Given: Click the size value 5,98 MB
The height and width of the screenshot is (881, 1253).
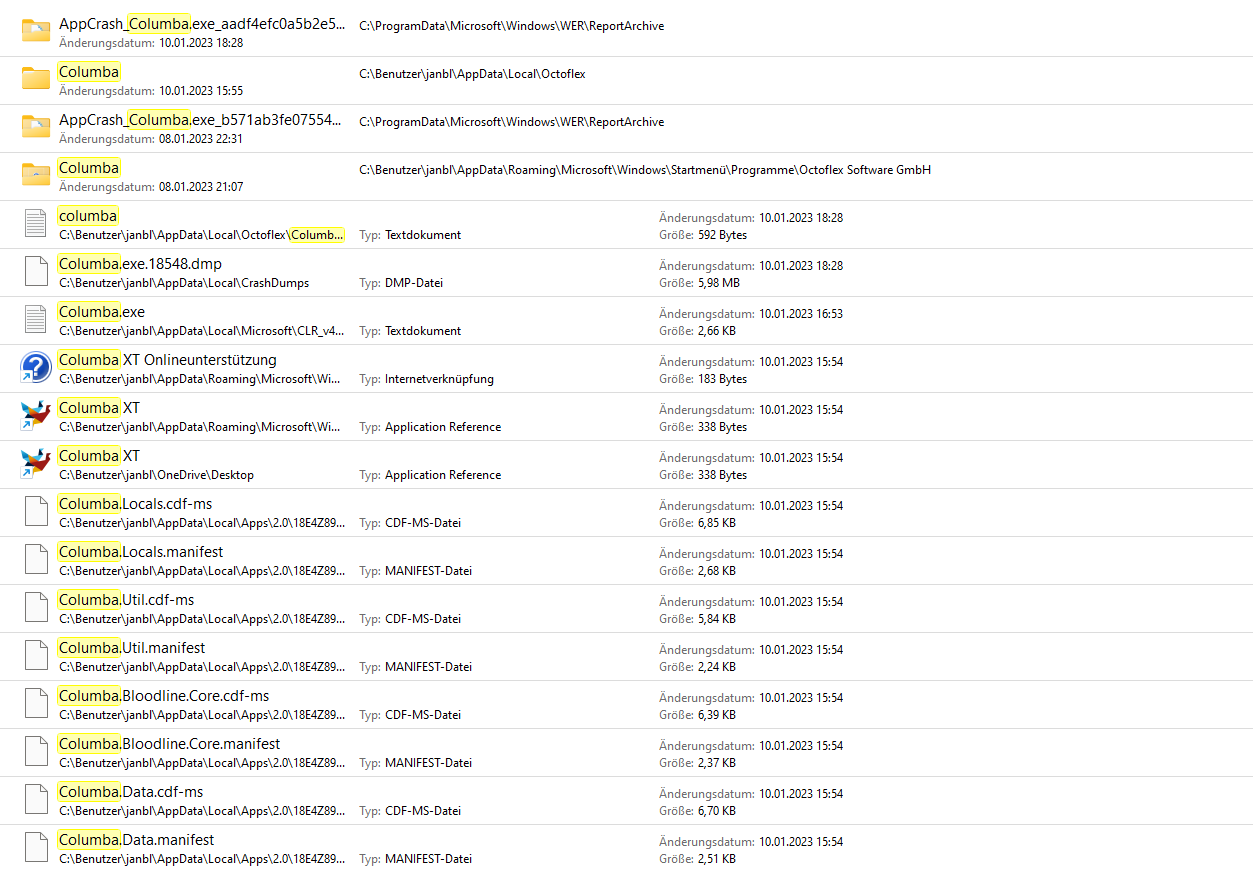Looking at the screenshot, I should pyautogui.click(x=719, y=283).
